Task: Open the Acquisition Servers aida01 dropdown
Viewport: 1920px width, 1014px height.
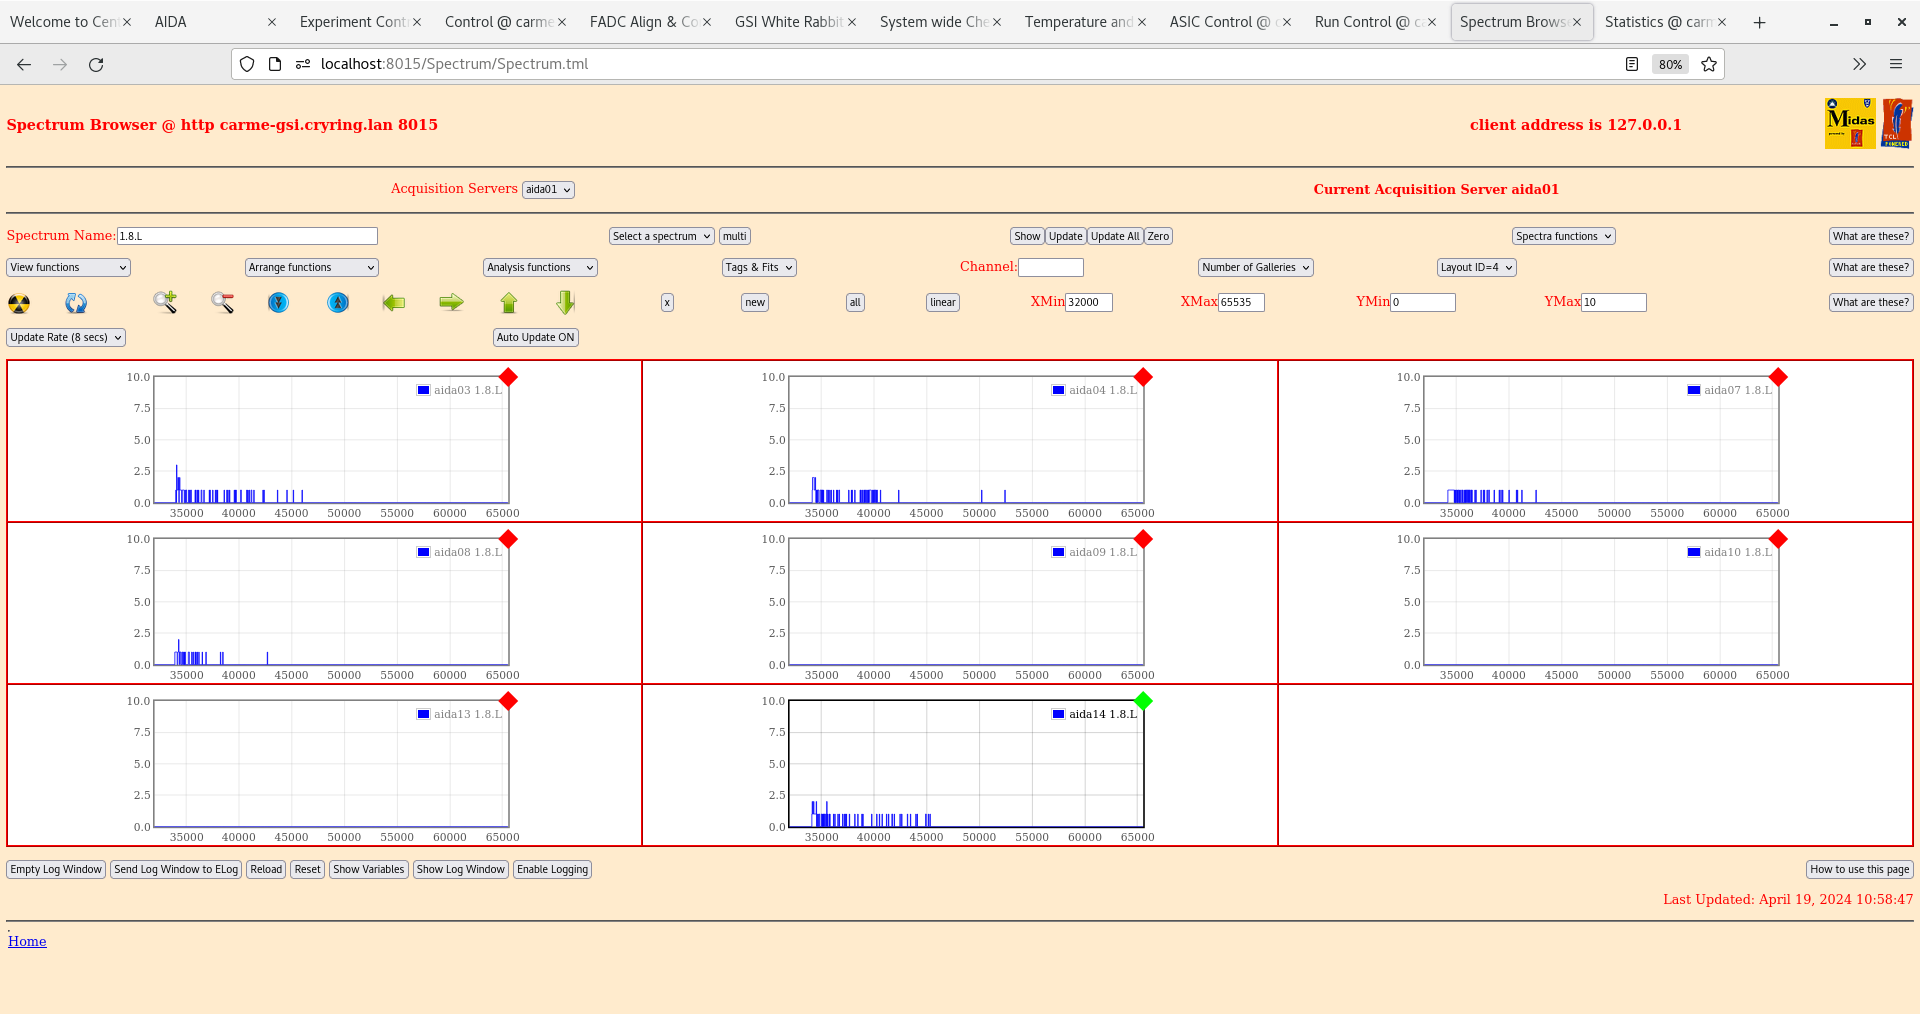Action: (x=548, y=189)
